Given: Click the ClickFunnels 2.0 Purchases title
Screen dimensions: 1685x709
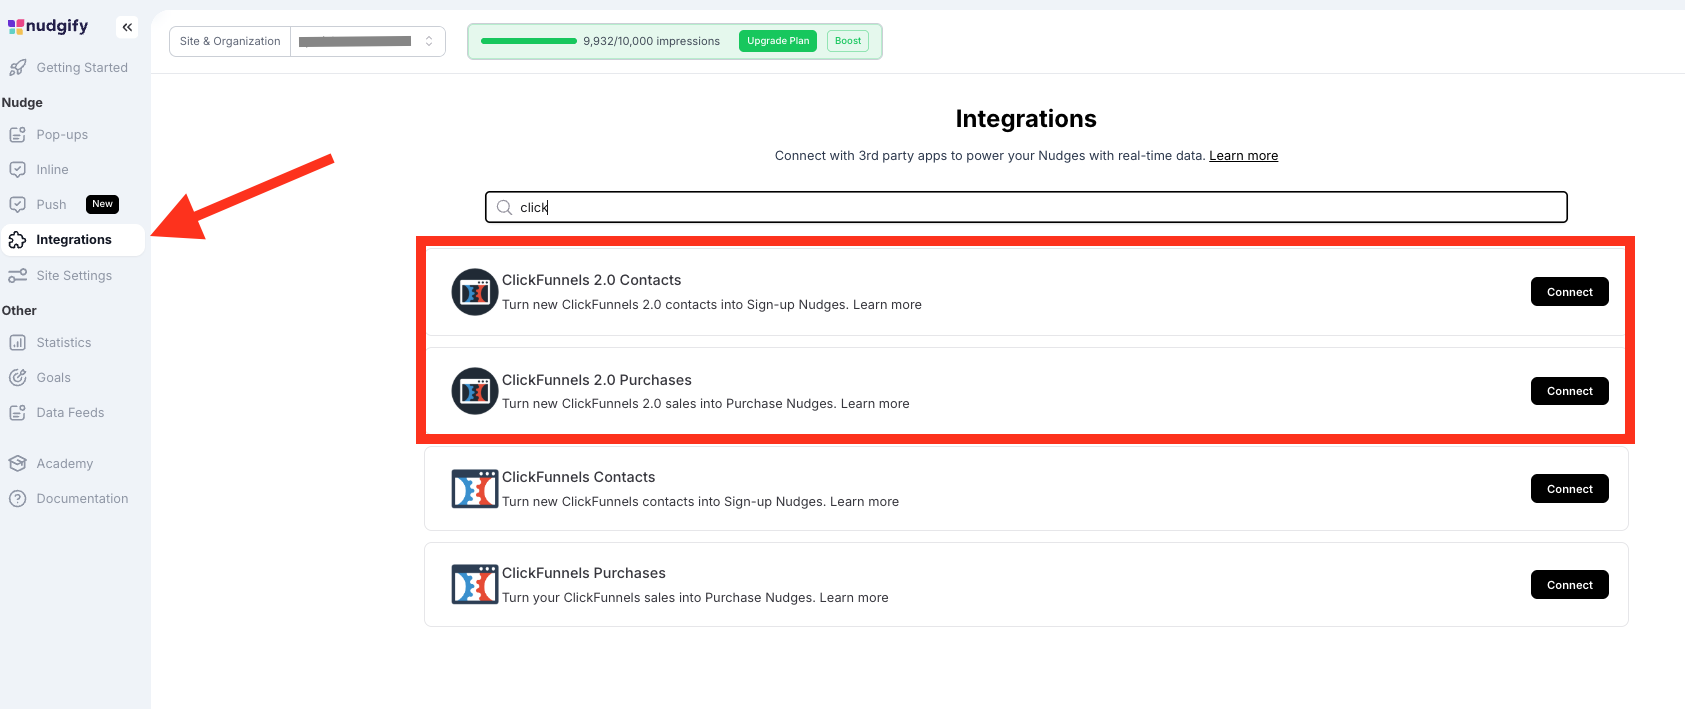Looking at the screenshot, I should pos(597,381).
